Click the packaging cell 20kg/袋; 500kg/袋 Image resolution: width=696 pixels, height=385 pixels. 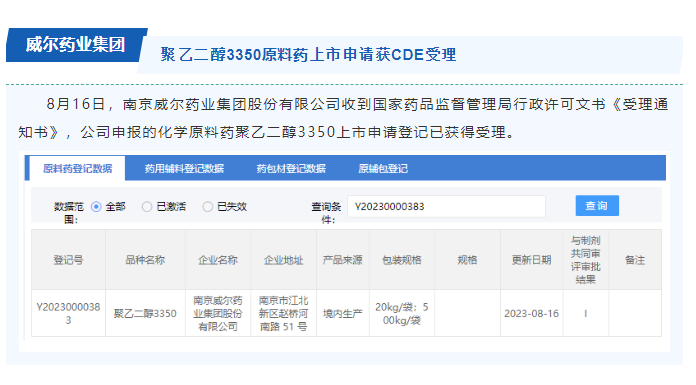(x=402, y=313)
